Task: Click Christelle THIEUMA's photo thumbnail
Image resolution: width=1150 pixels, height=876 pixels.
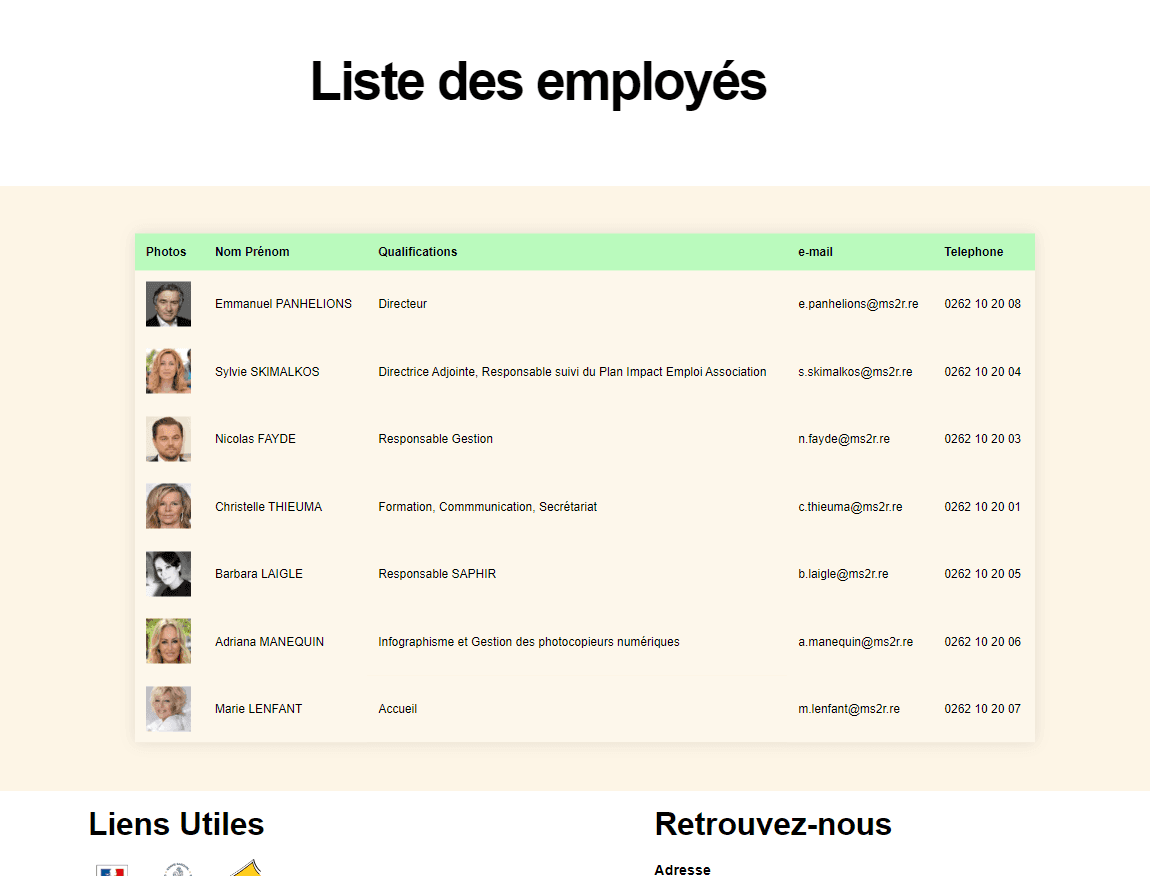Action: [x=168, y=506]
